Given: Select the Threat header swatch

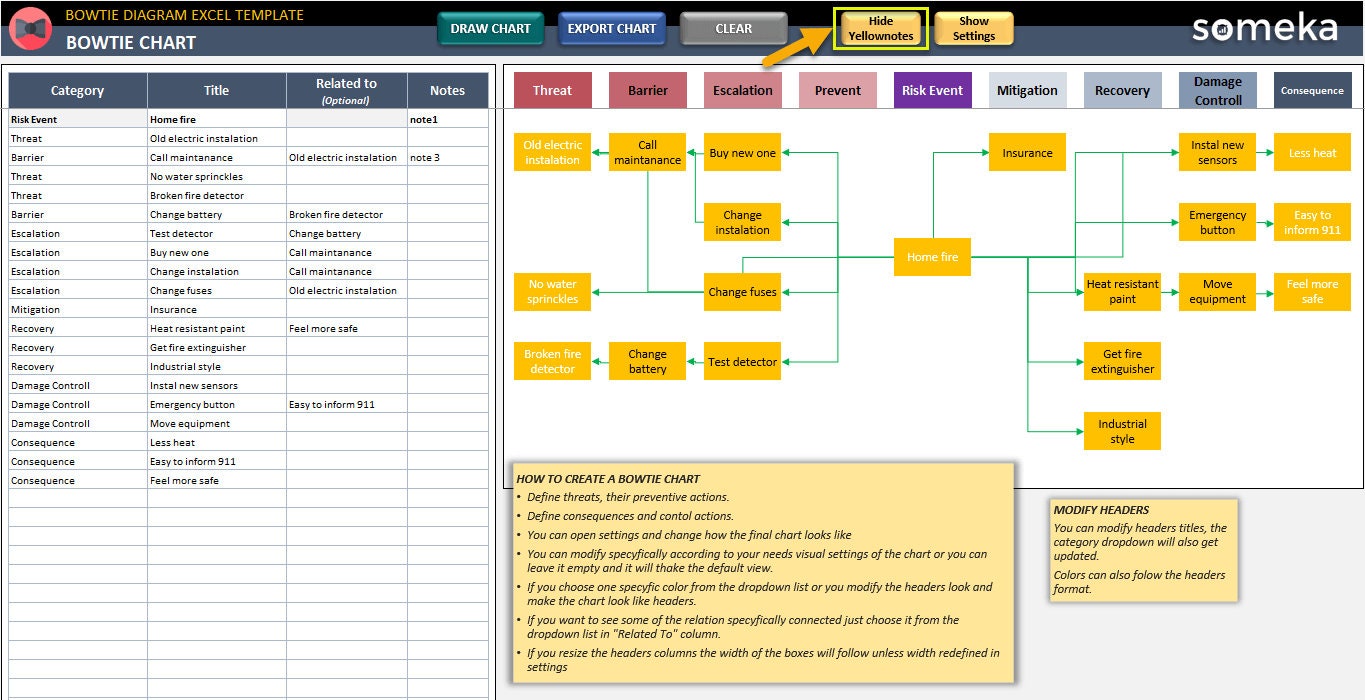Looking at the screenshot, I should tap(552, 90).
